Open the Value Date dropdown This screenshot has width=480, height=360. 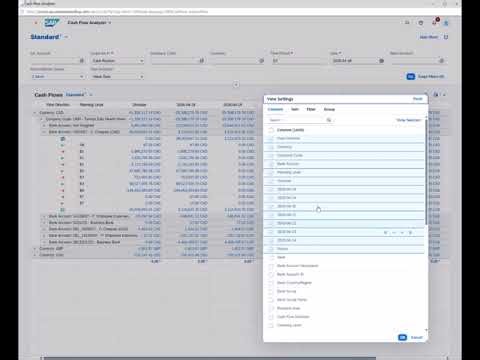141,77
